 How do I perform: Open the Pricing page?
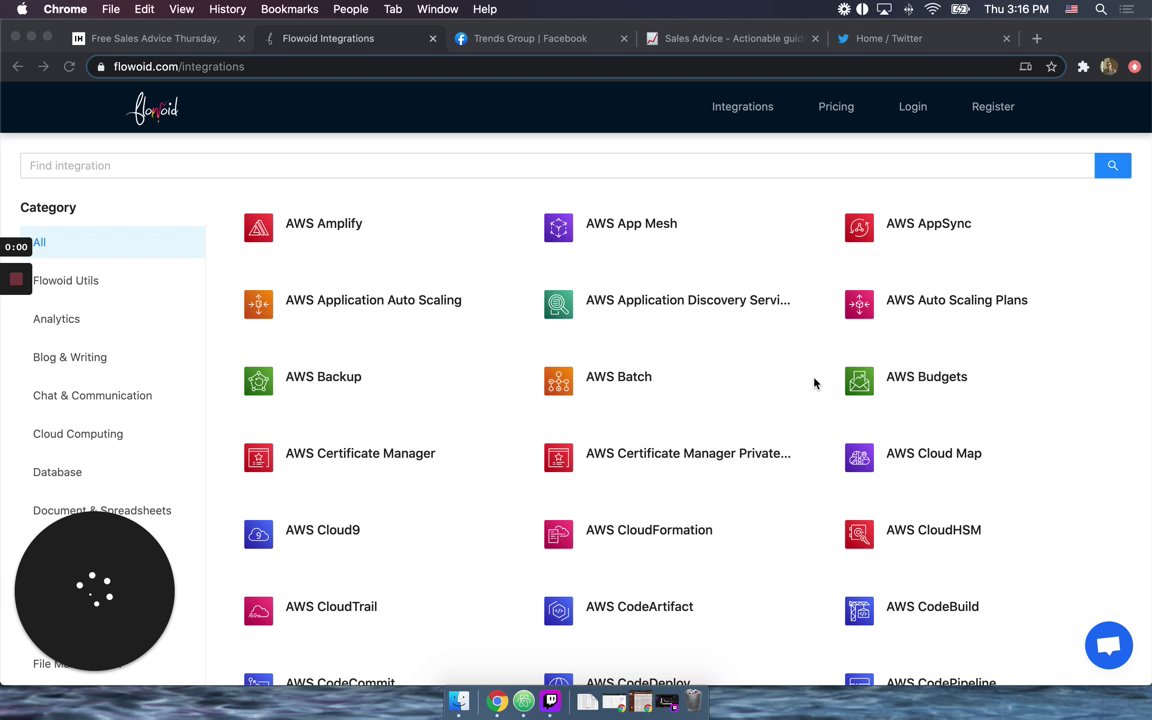pyautogui.click(x=836, y=107)
